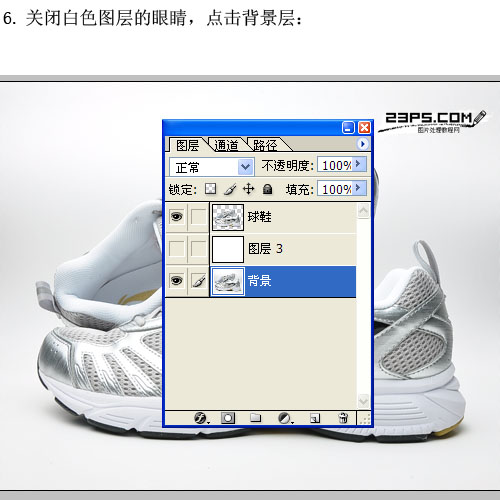This screenshot has width=500, height=500.
Task: Hide the 球鞋 layer eye
Action: [x=176, y=217]
